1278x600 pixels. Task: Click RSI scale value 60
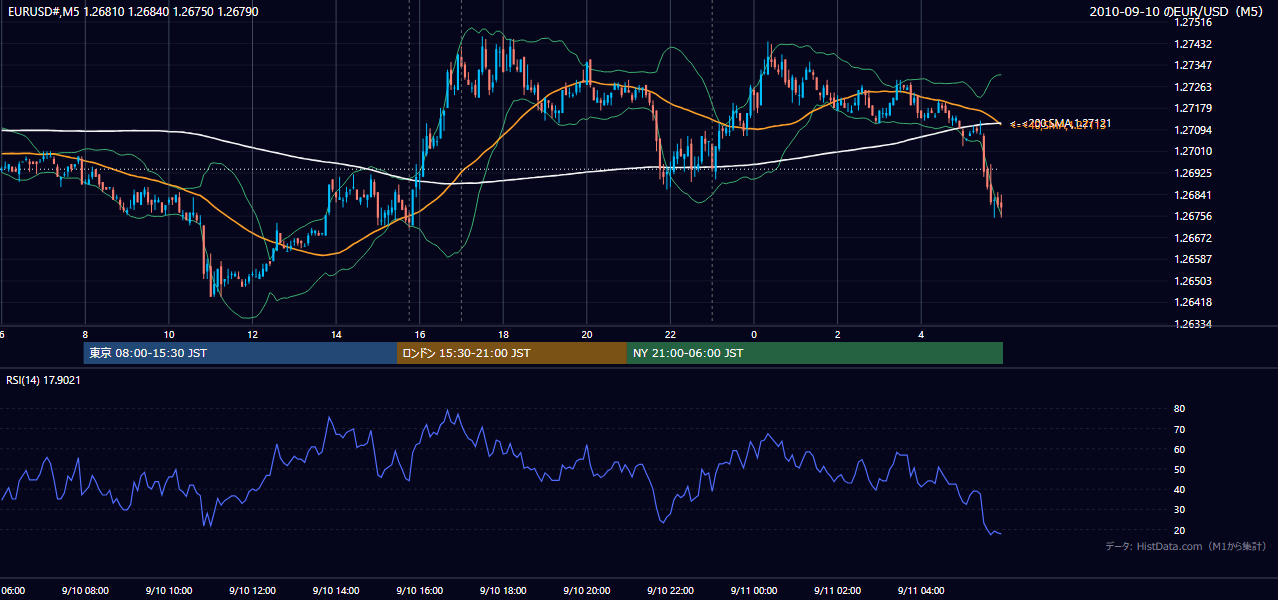(x=1180, y=449)
